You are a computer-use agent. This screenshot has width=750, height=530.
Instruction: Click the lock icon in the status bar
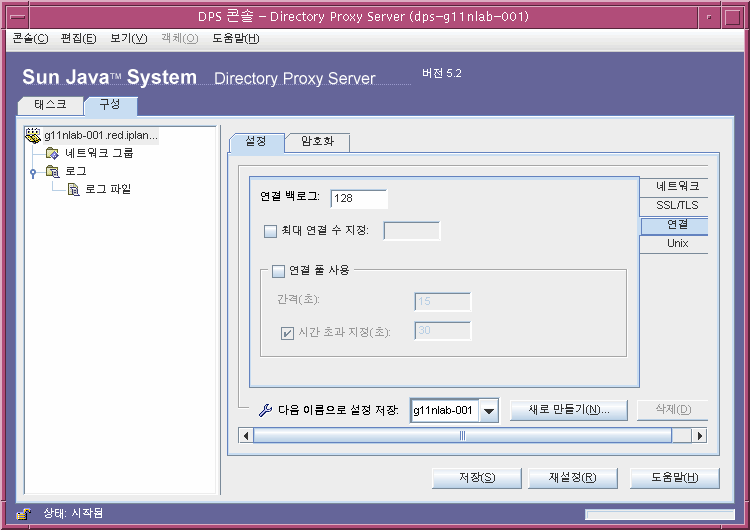tap(23, 514)
